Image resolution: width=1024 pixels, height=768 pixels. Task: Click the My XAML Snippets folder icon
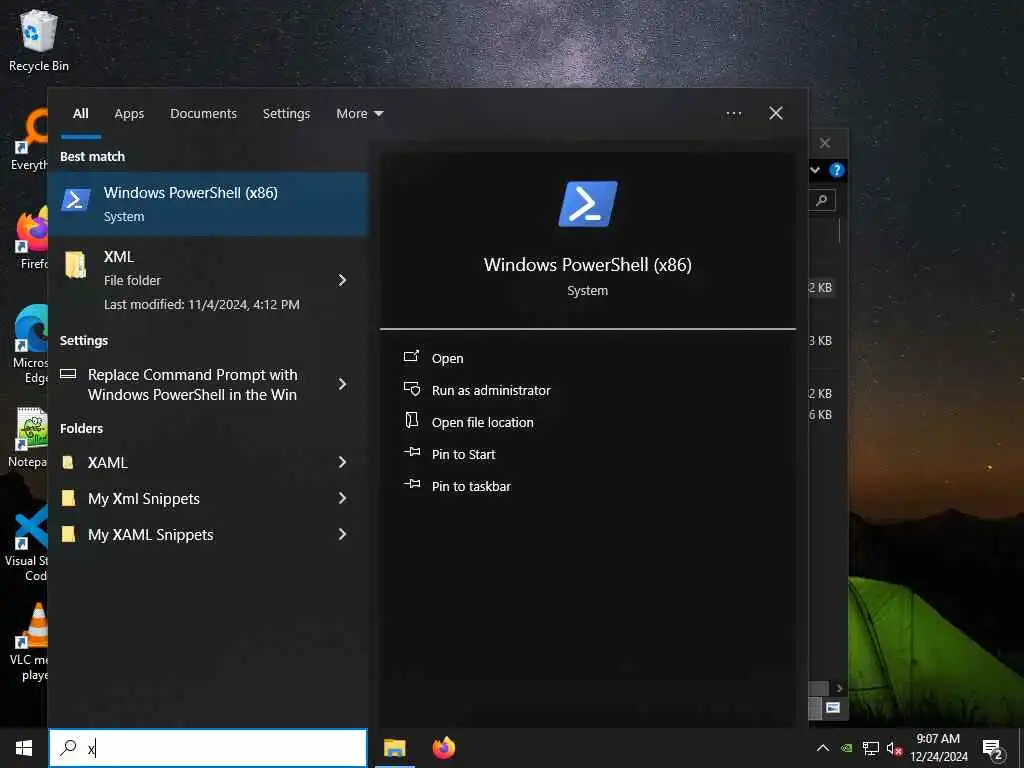coord(68,534)
